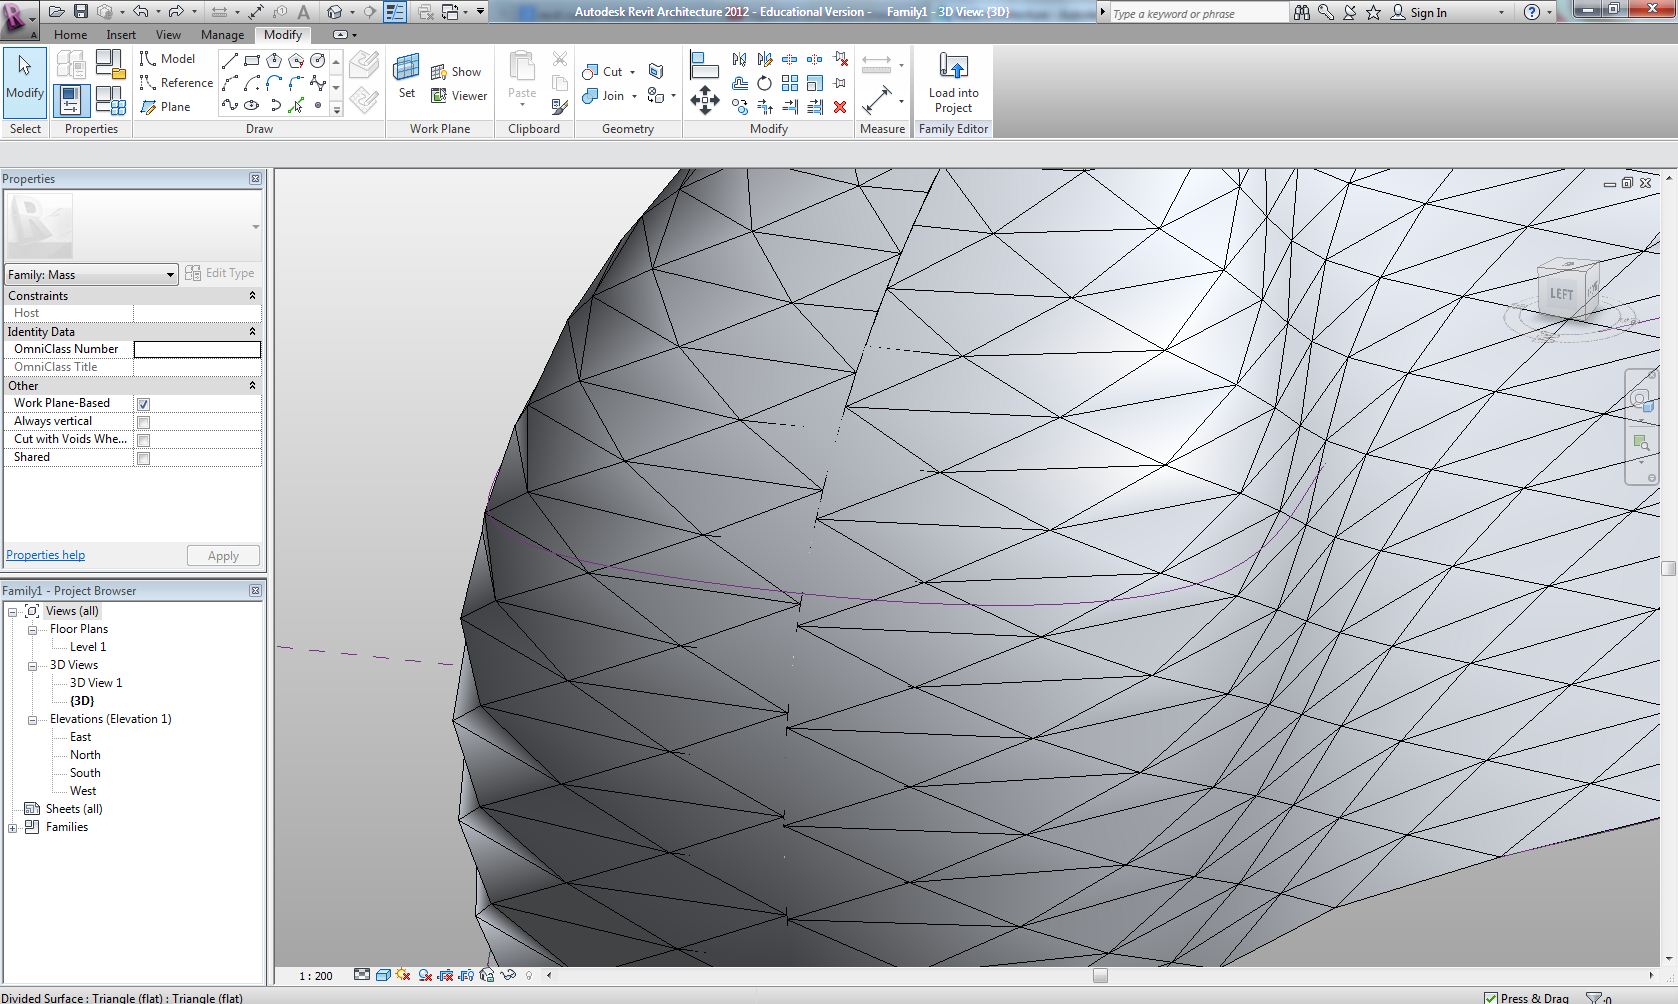Open the Insert ribbon tab

click(121, 35)
